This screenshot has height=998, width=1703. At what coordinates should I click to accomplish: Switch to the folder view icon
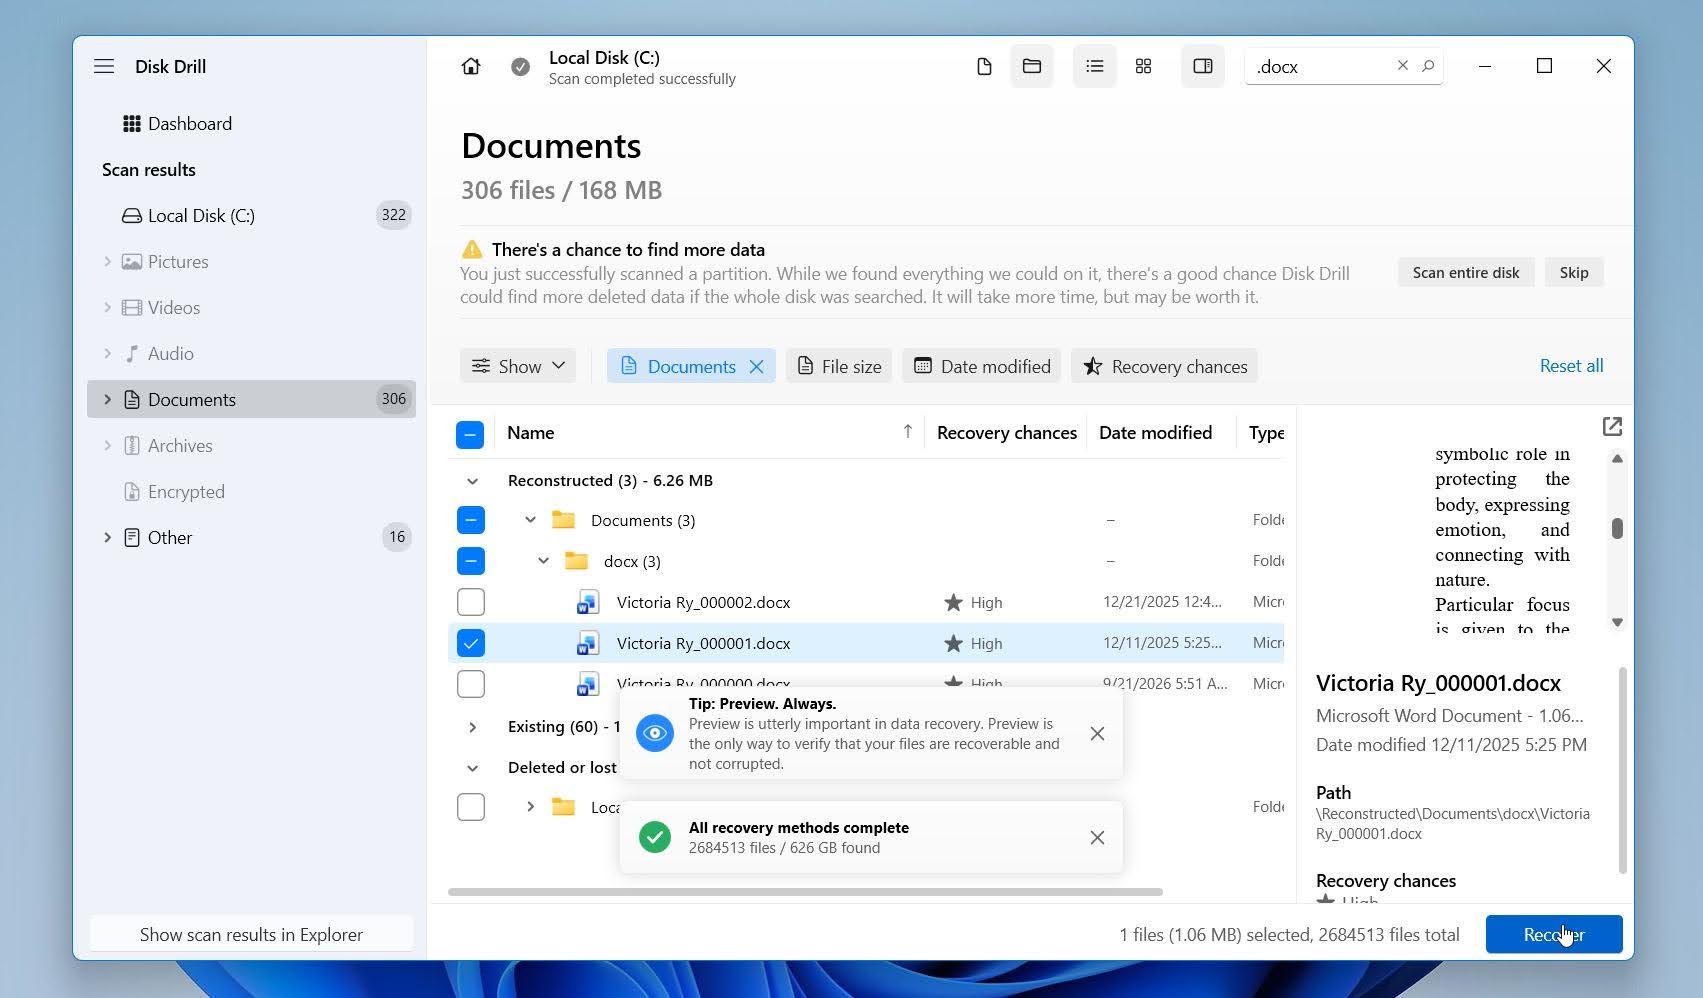pos(1032,66)
